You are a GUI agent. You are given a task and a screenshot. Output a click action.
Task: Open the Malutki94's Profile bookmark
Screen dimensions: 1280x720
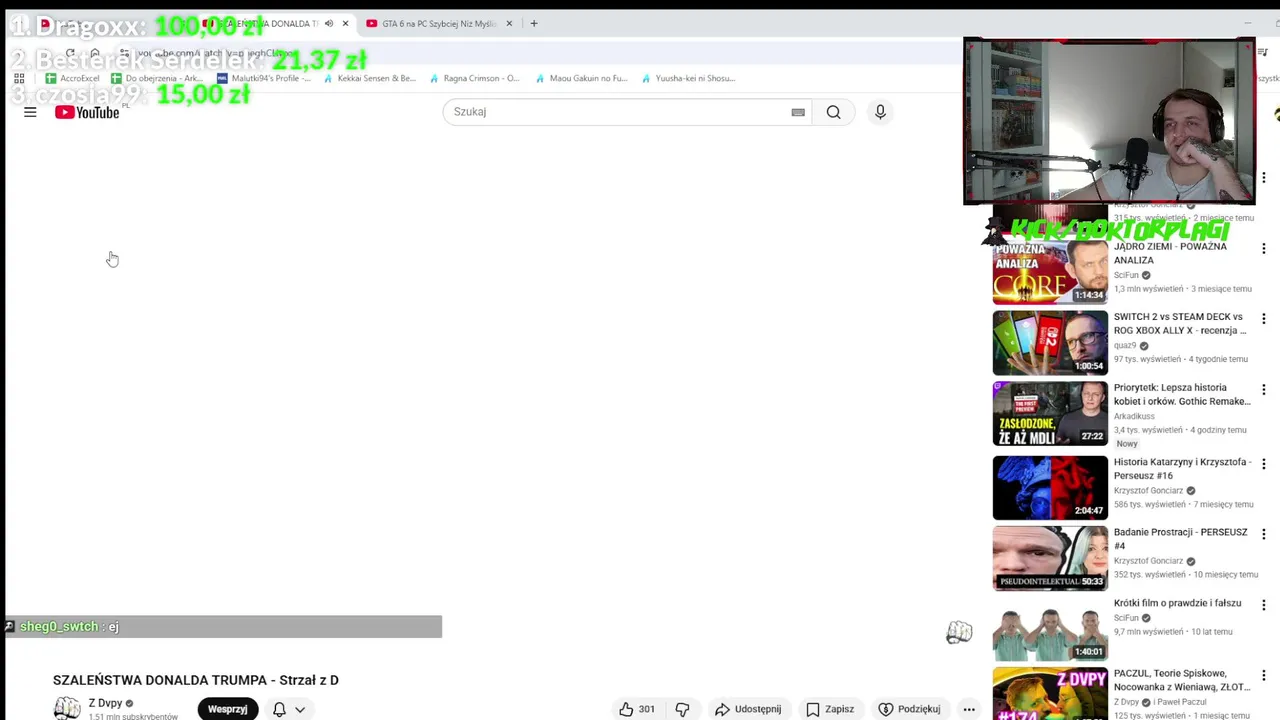tap(265, 78)
